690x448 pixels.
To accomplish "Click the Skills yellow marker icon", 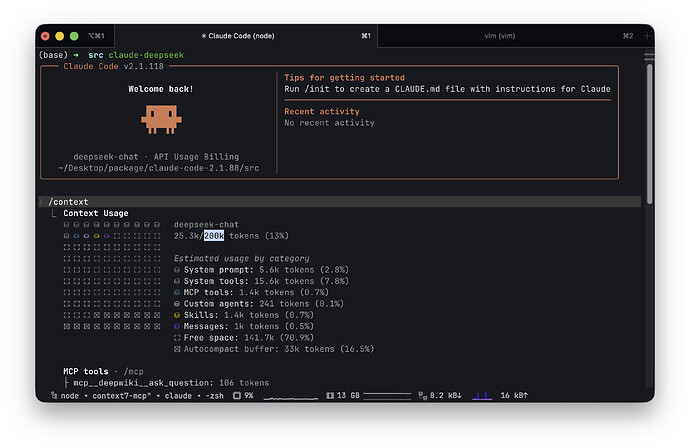I will tap(177, 315).
